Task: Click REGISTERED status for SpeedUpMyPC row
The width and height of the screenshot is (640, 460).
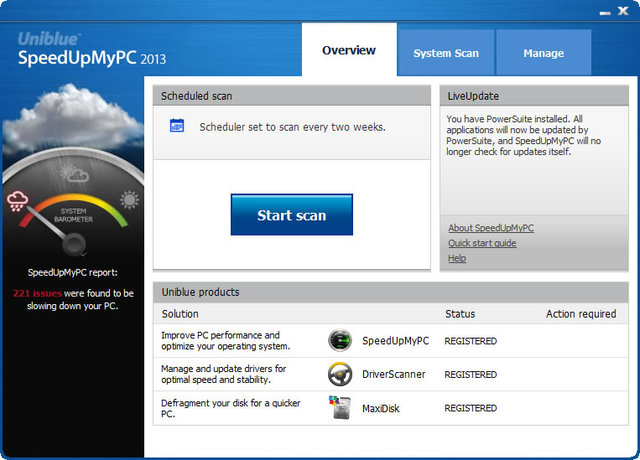Action: (471, 341)
